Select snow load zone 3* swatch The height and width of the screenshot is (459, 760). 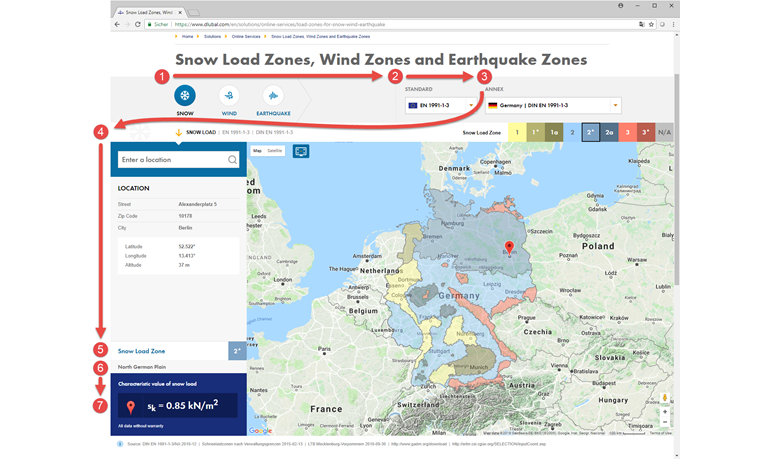click(x=646, y=132)
